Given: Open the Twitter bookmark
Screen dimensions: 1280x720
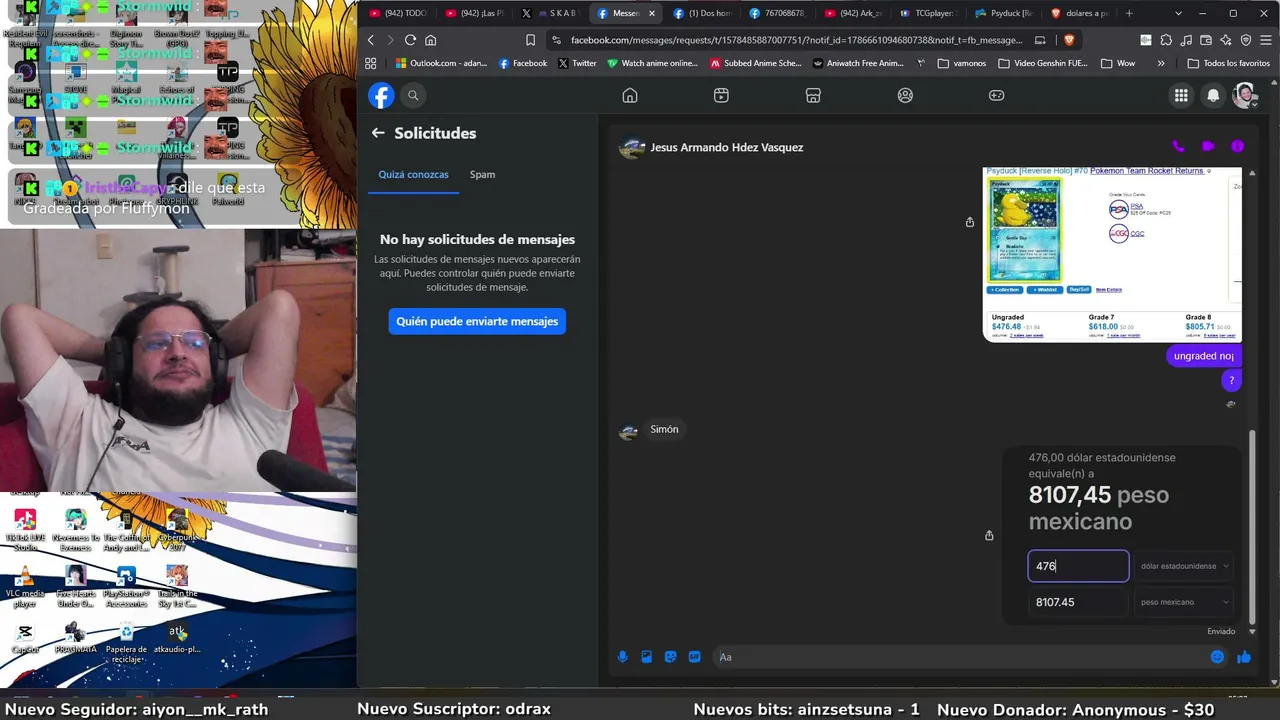Looking at the screenshot, I should click(577, 63).
